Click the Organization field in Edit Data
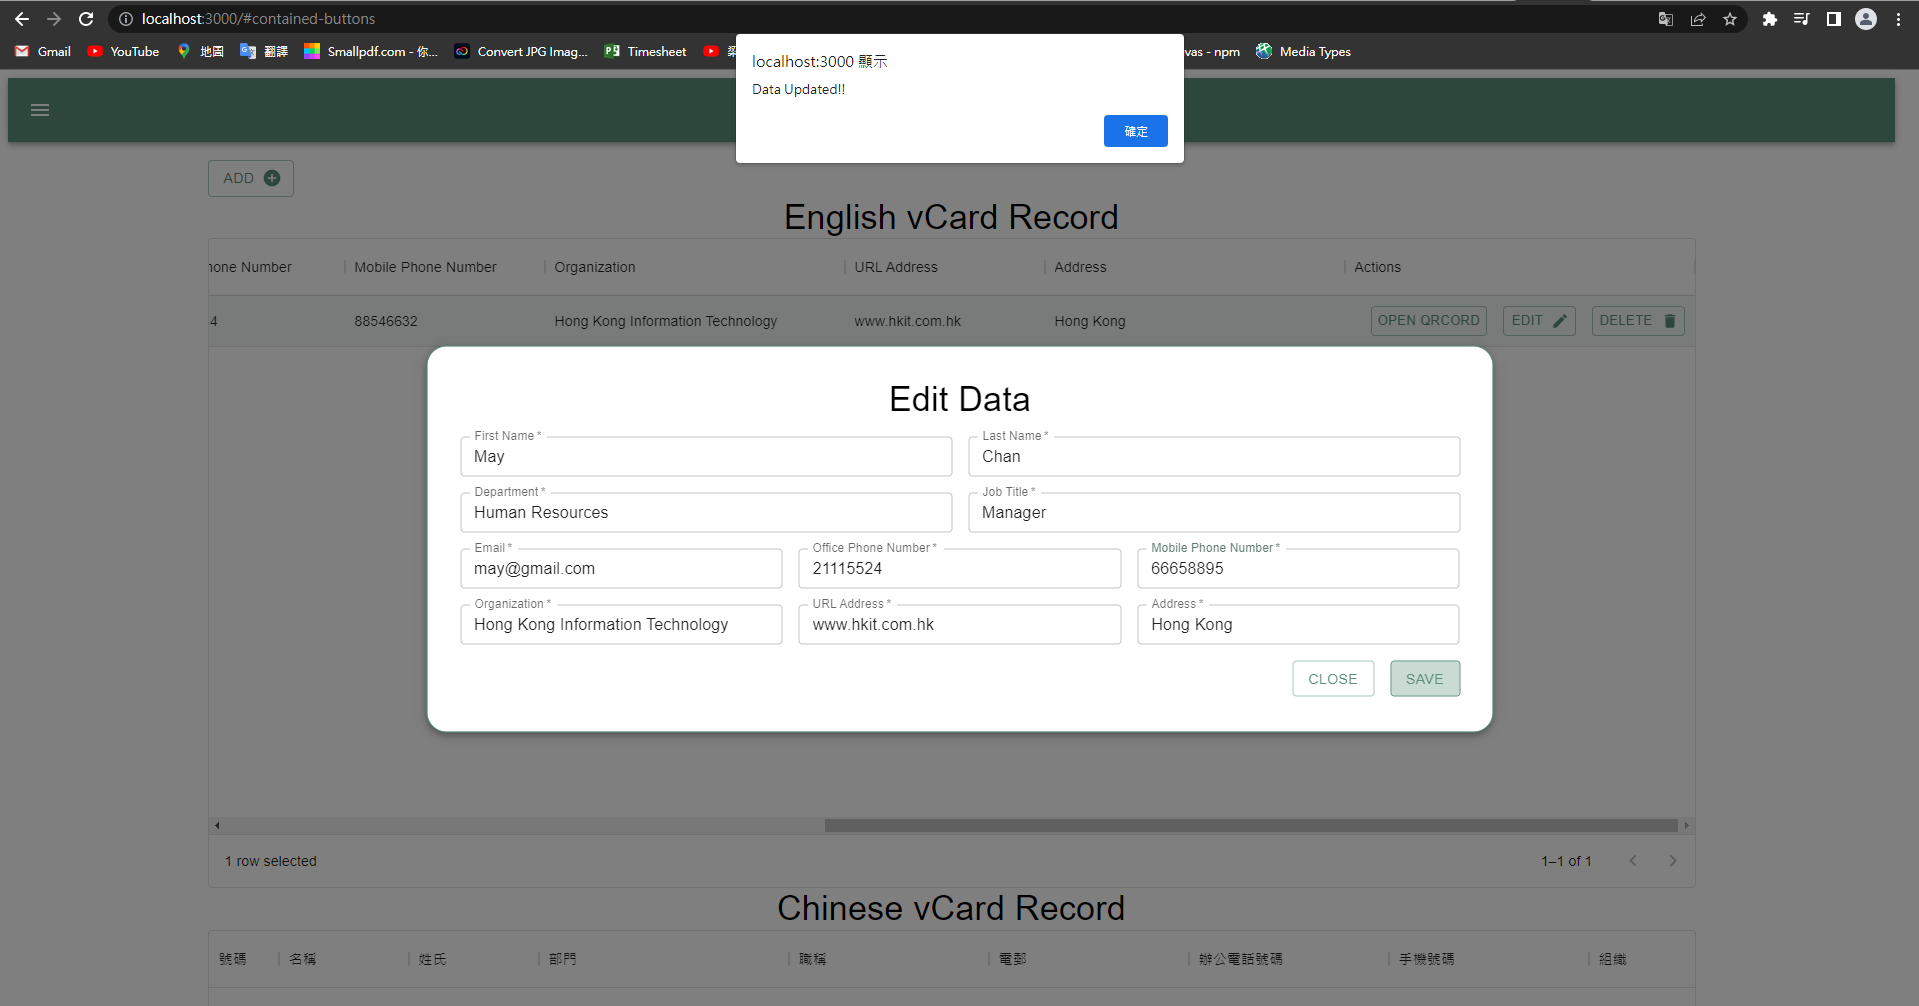1919x1006 pixels. [x=621, y=624]
